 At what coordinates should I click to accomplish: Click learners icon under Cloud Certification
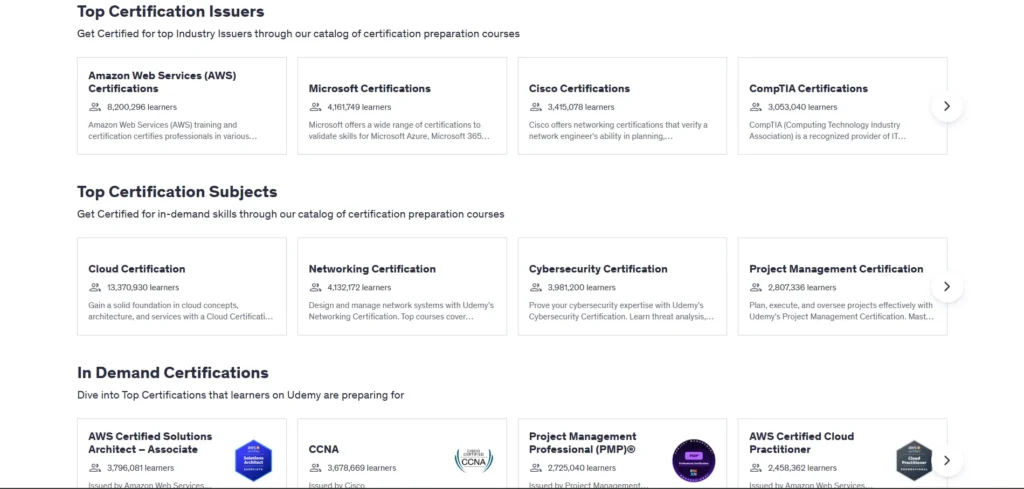95,287
